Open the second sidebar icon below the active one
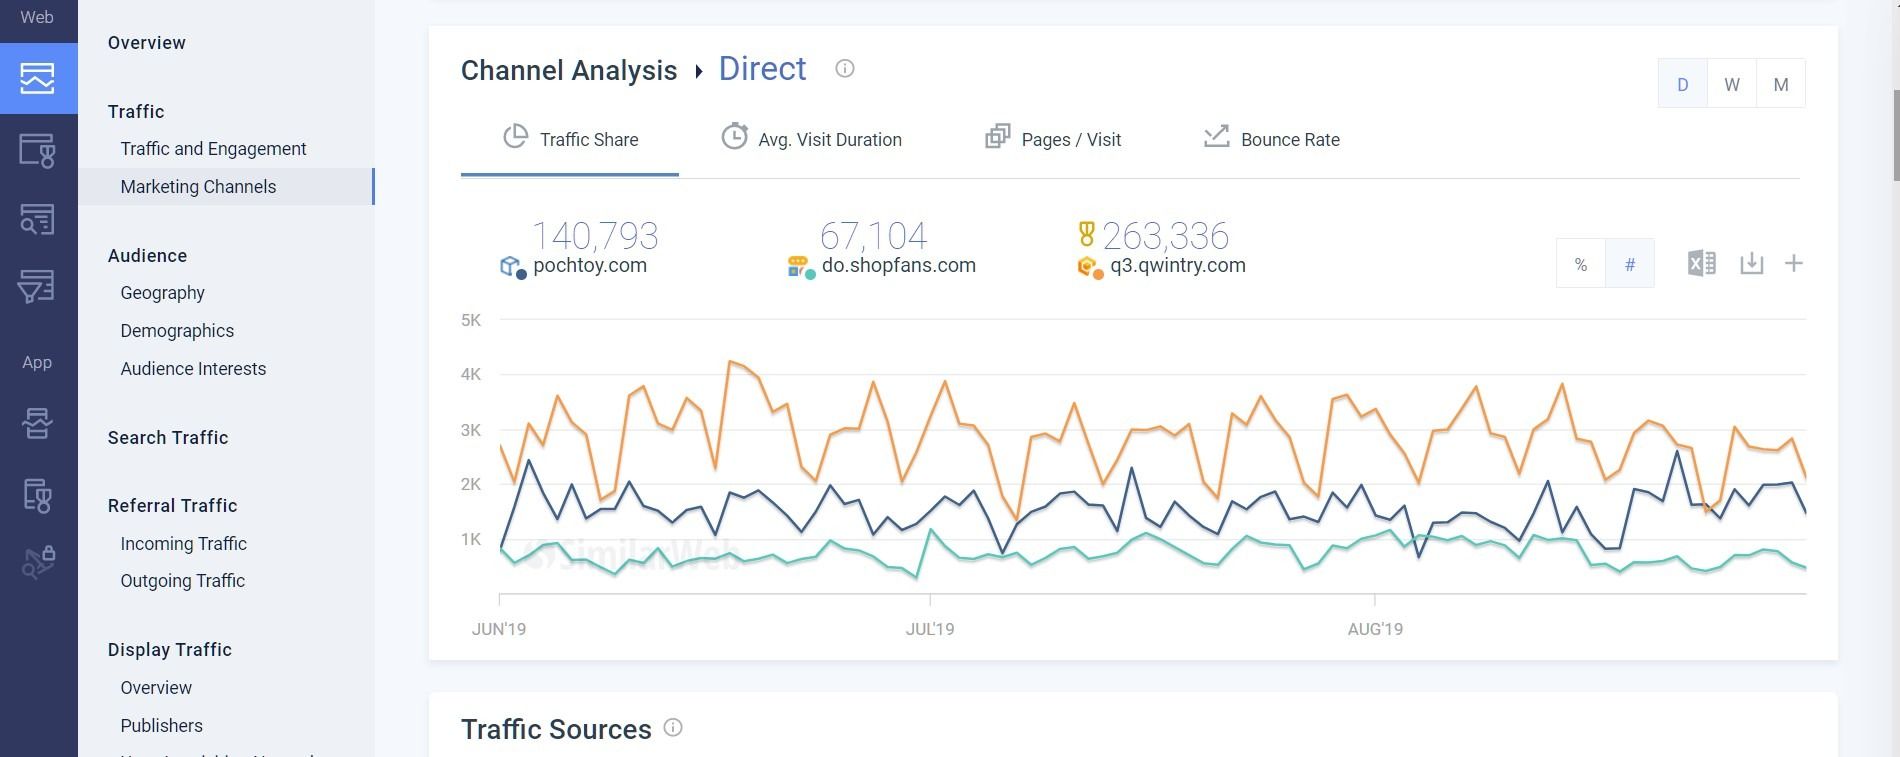1900x757 pixels. (x=37, y=218)
